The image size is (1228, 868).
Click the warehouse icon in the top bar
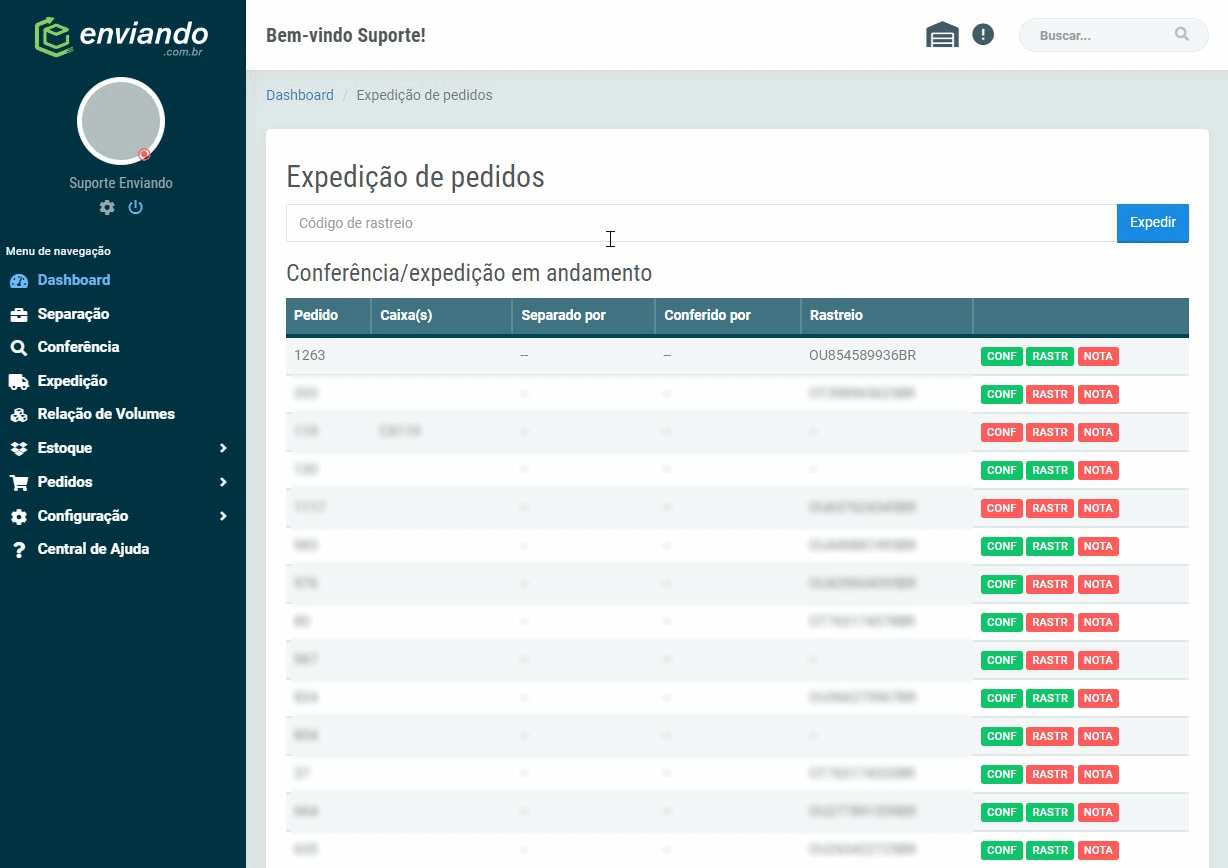pyautogui.click(x=942, y=35)
